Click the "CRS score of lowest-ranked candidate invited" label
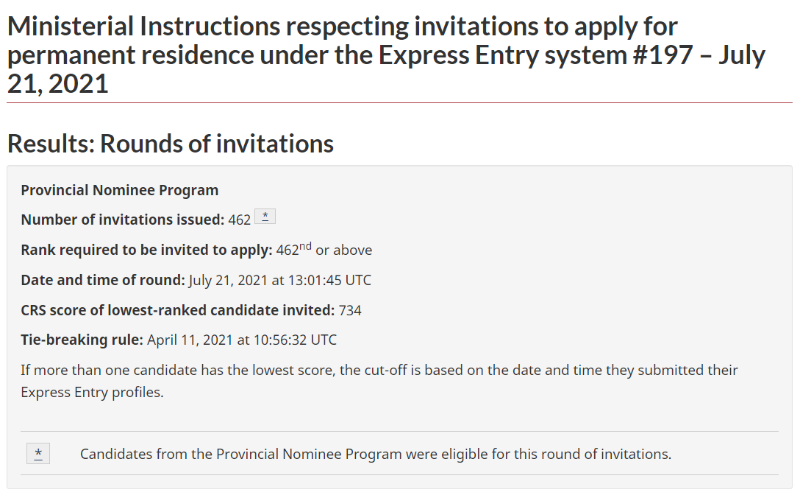 (178, 310)
